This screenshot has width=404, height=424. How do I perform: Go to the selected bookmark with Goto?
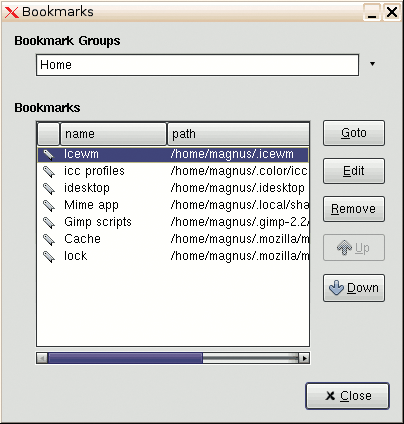354,133
